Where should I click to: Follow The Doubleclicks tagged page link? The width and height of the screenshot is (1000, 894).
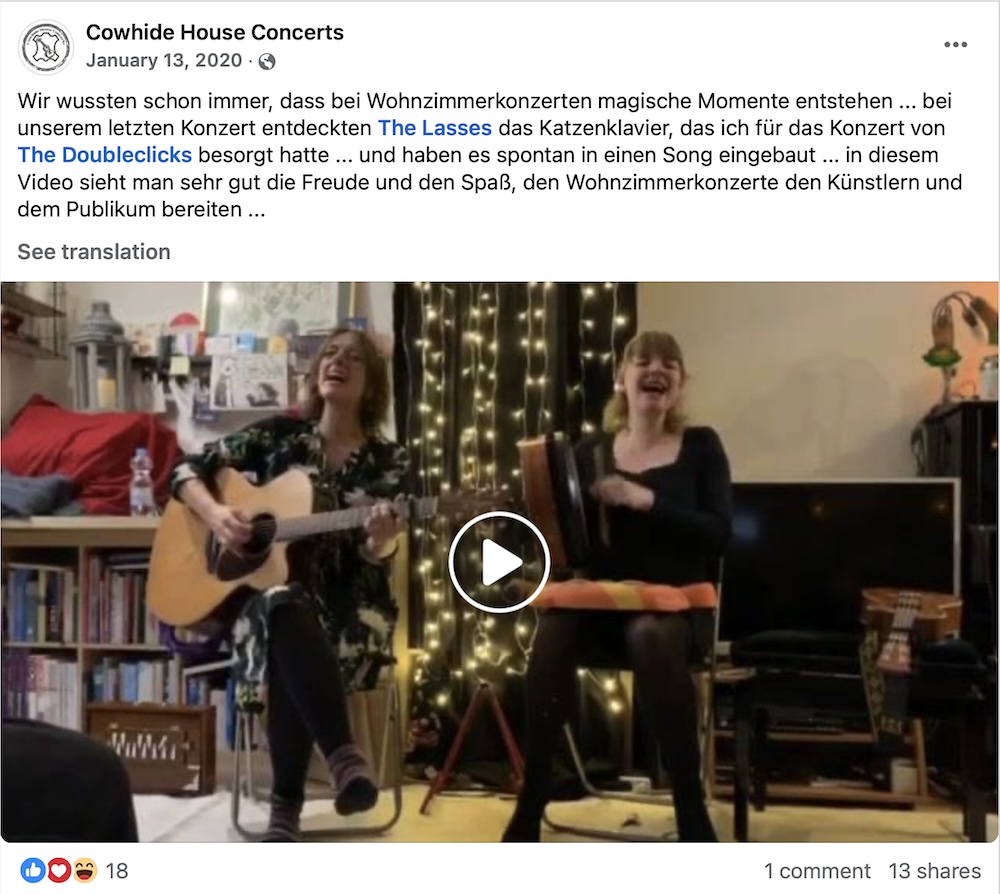pos(105,155)
